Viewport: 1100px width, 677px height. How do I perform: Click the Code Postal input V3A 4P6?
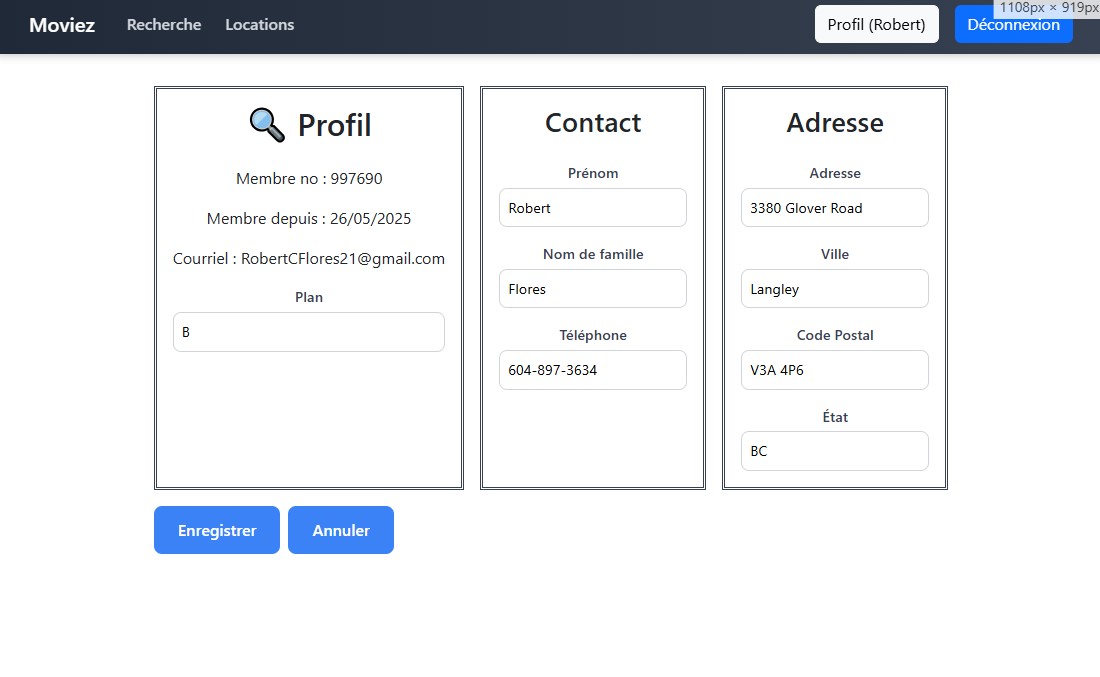(835, 370)
